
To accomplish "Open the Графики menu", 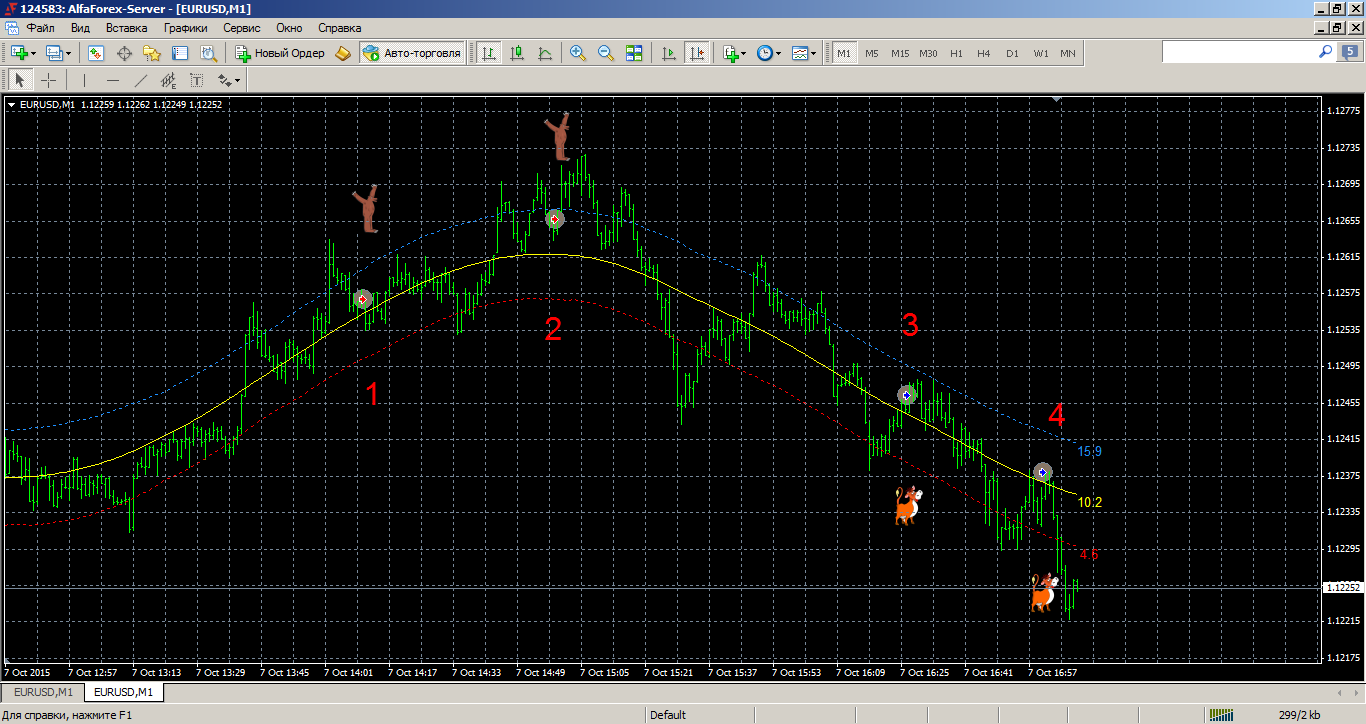I will coord(186,28).
